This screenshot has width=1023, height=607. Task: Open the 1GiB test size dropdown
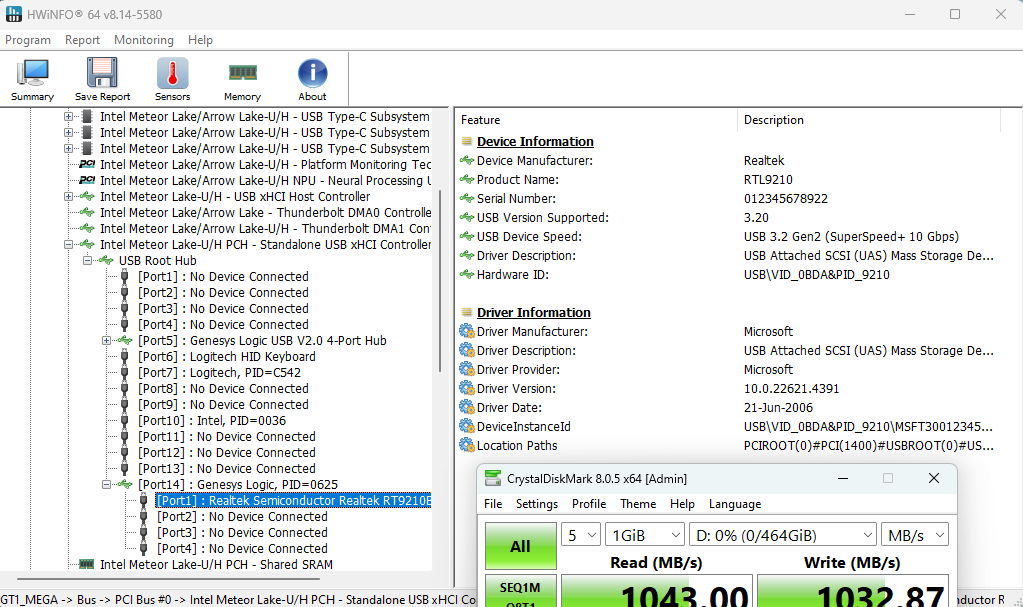[645, 535]
